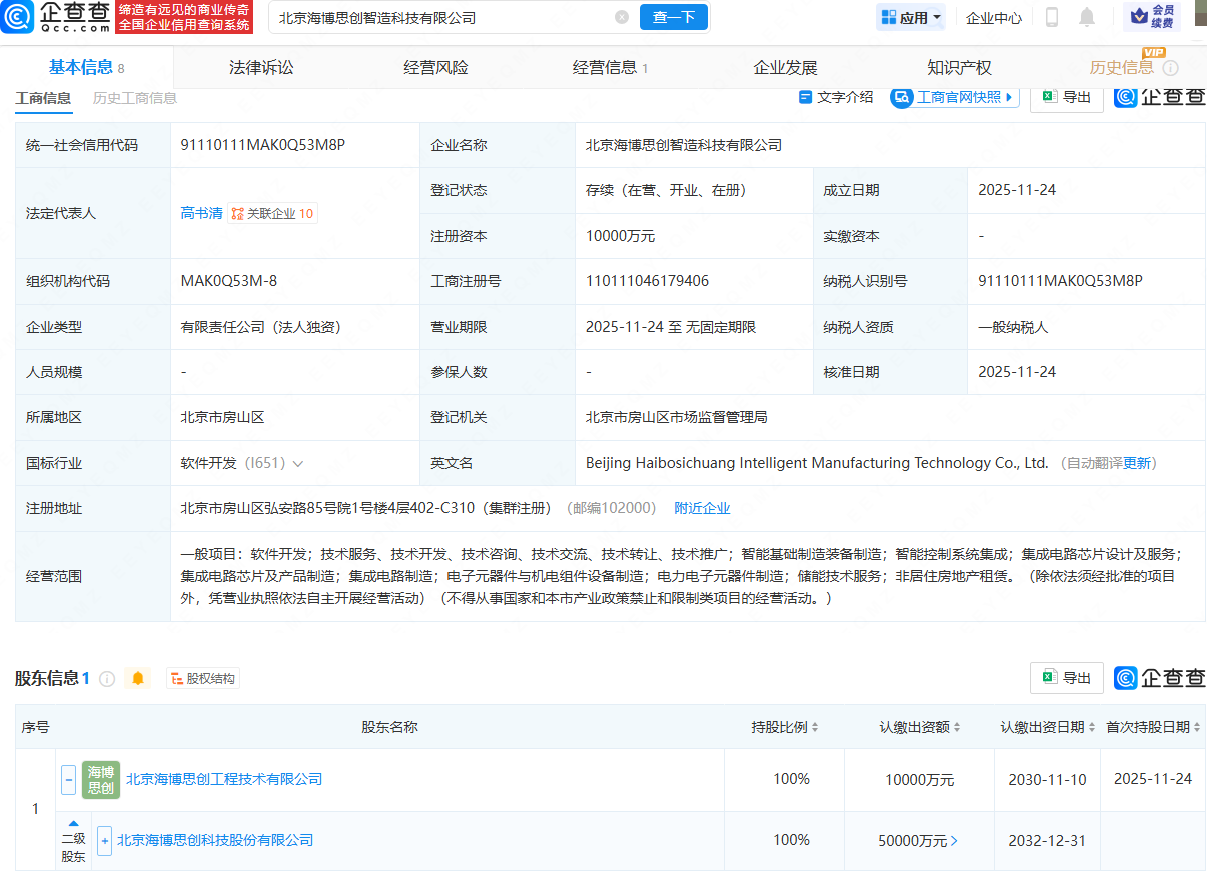Click the mobile phone icon in header
This screenshot has height=874, width=1207.
pyautogui.click(x=1052, y=17)
